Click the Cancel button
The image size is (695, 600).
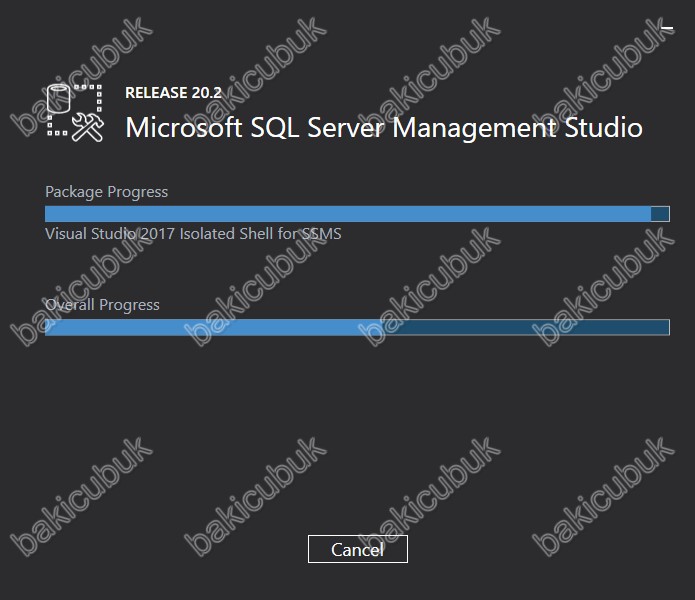(358, 549)
